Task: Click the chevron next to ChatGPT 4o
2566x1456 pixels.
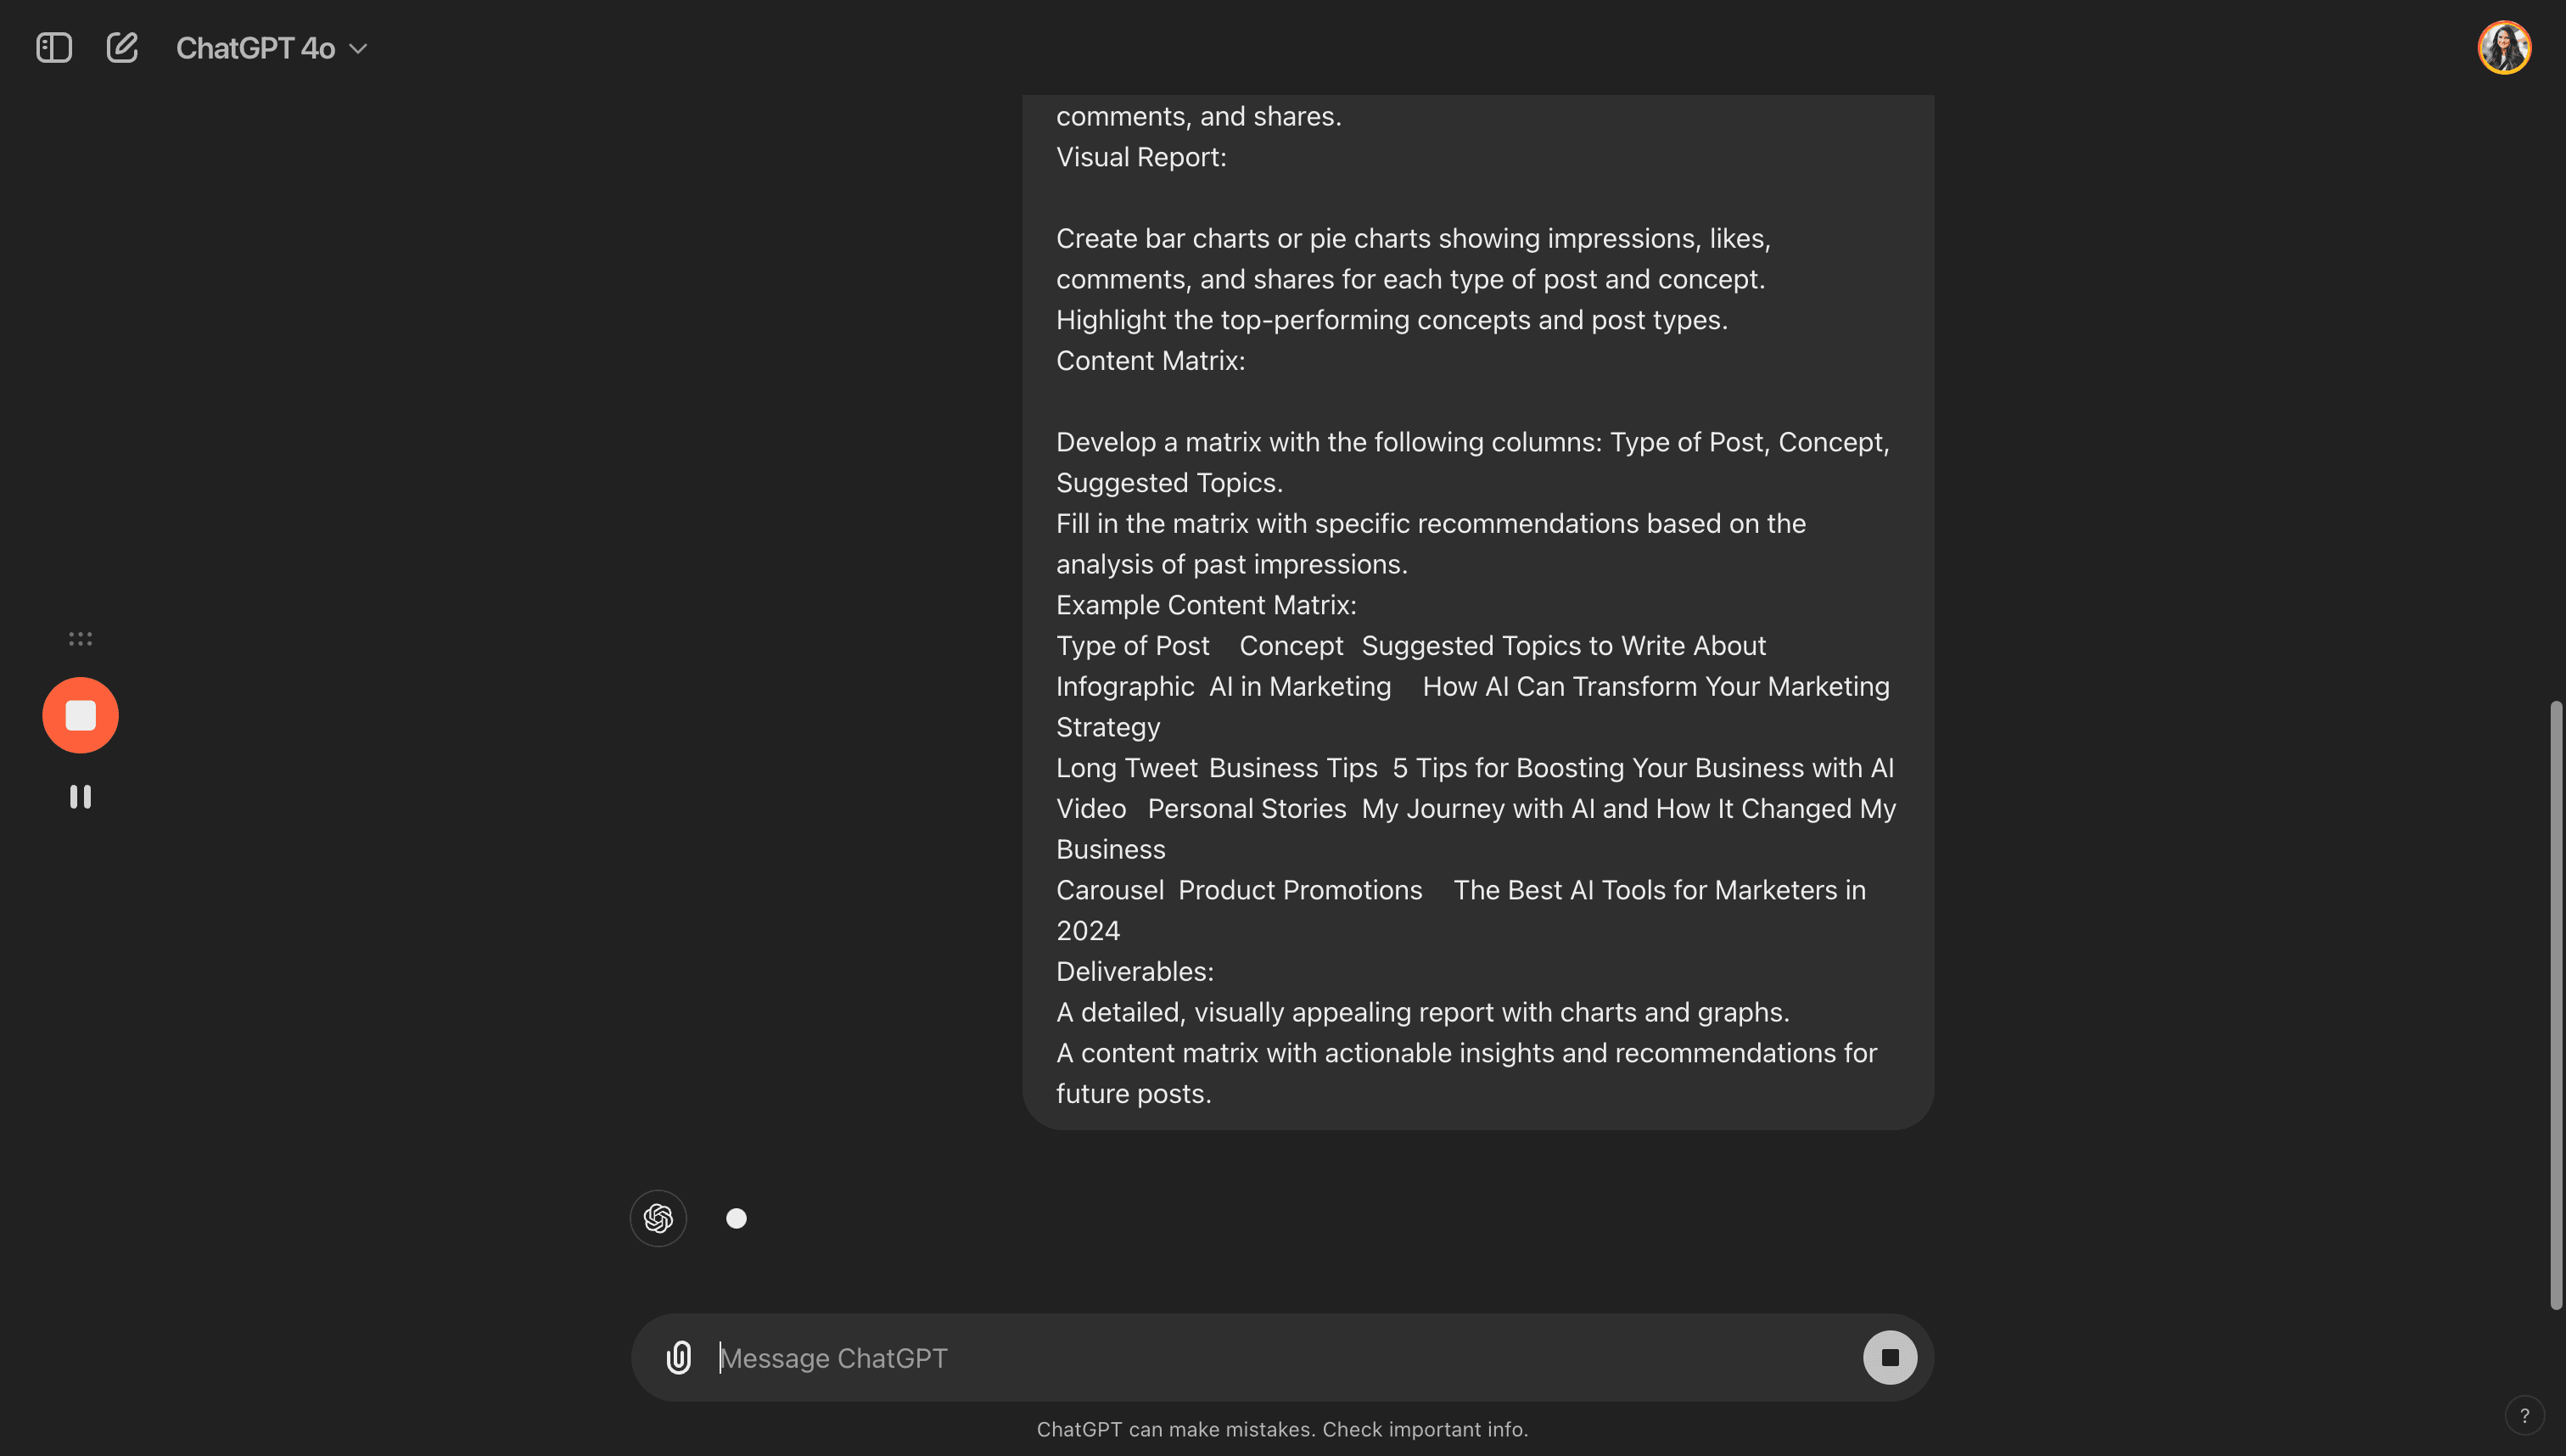Action: 358,49
